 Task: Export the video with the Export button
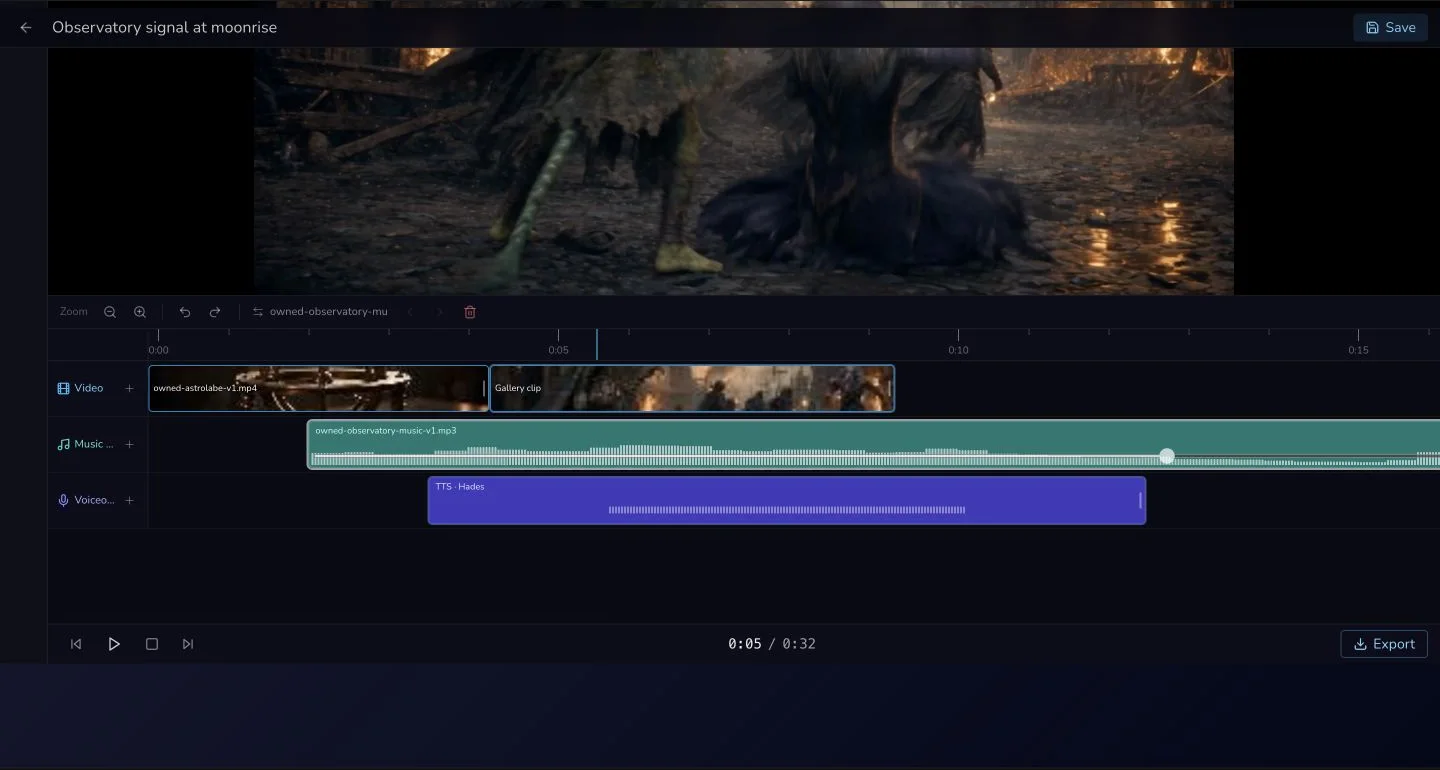click(1384, 644)
